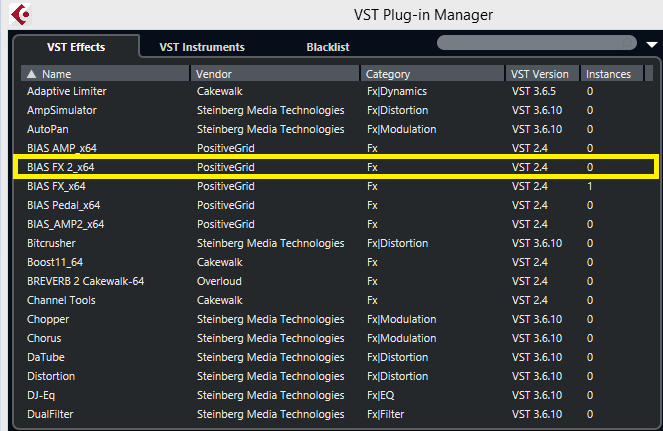This screenshot has height=431, width=663.
Task: Toggle the sort arrow in Name header
Action: click(31, 74)
